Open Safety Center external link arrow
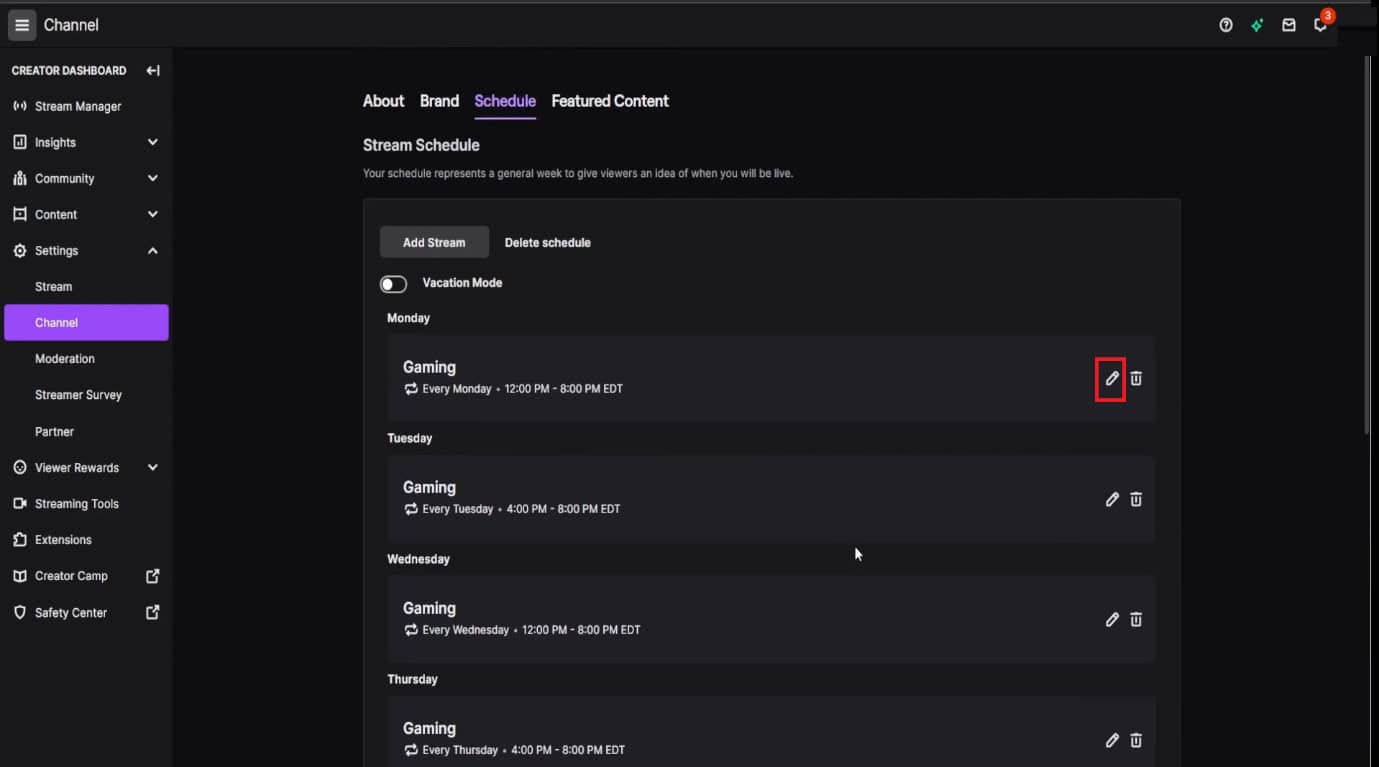The height and width of the screenshot is (767, 1379). tap(153, 612)
